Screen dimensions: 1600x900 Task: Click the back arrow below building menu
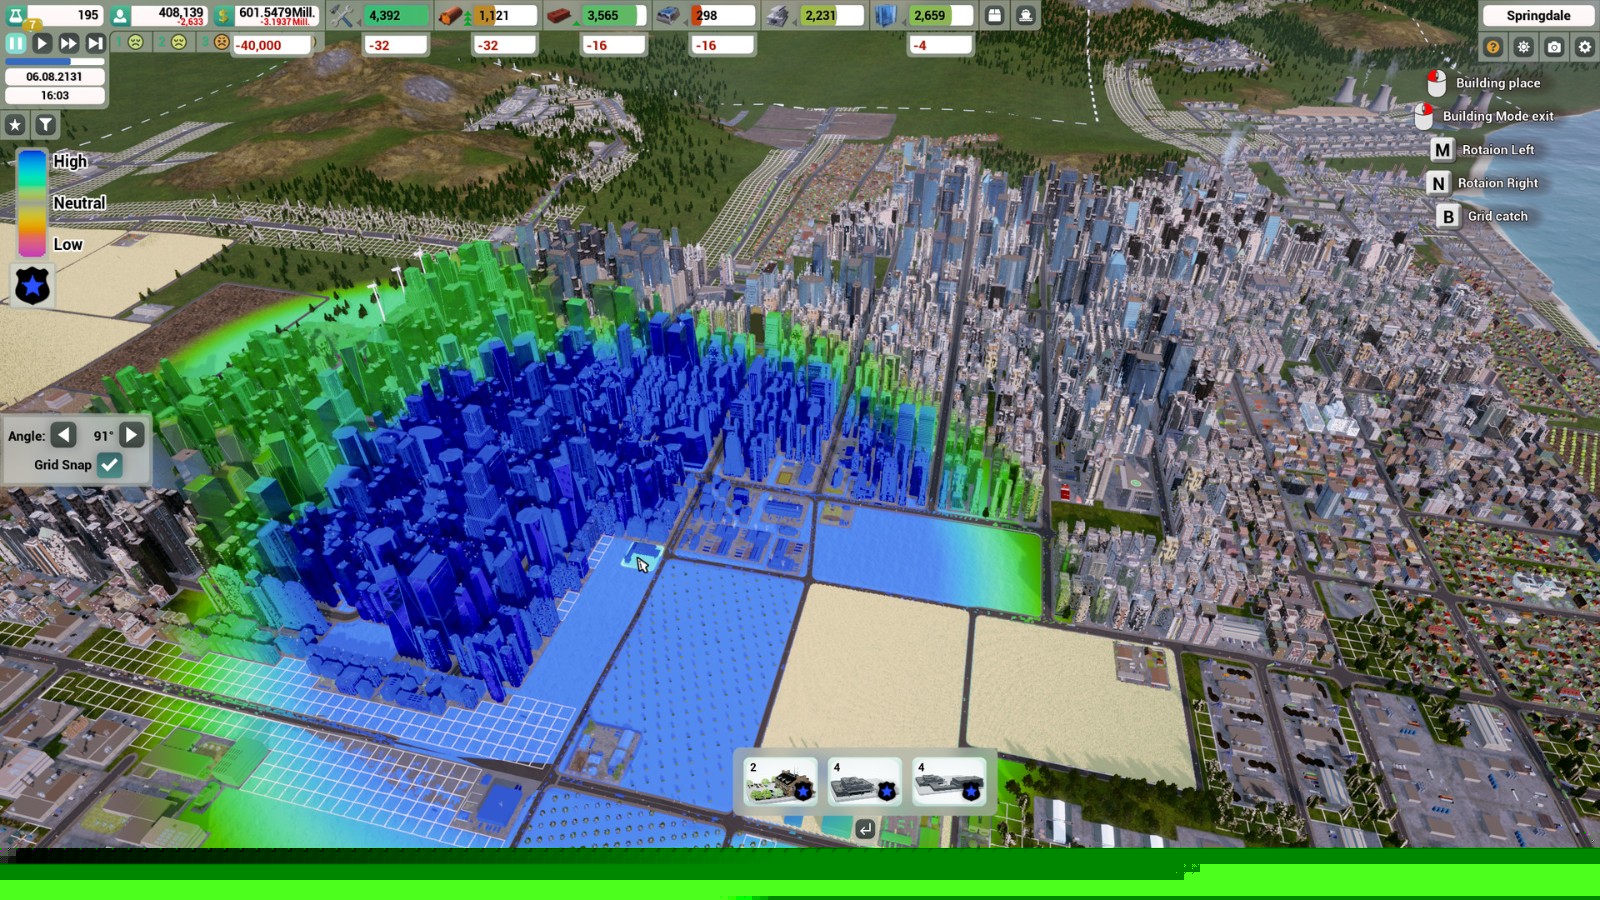(x=865, y=829)
